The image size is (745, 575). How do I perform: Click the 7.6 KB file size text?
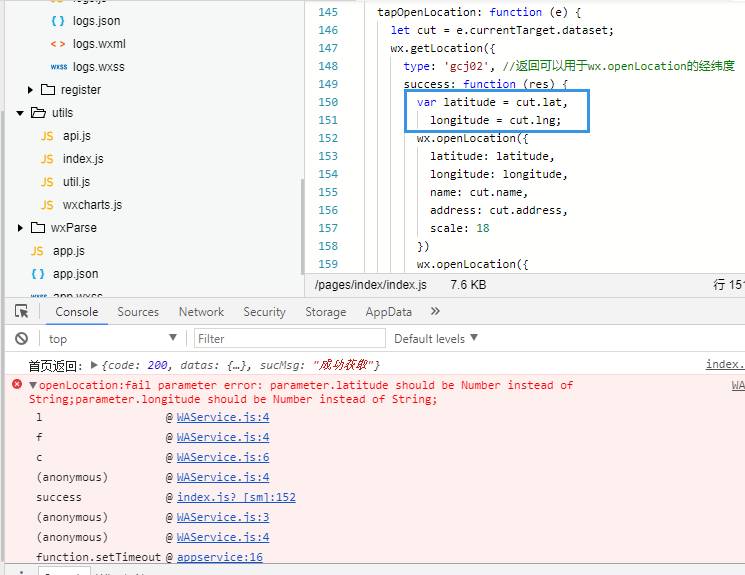point(468,285)
